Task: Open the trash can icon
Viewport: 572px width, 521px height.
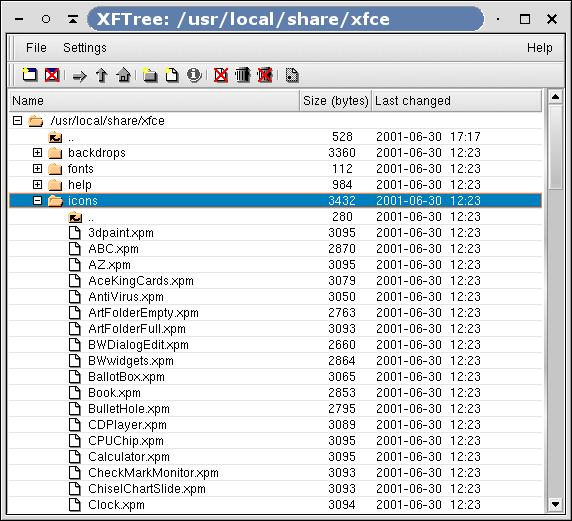Action: pyautogui.click(x=243, y=75)
